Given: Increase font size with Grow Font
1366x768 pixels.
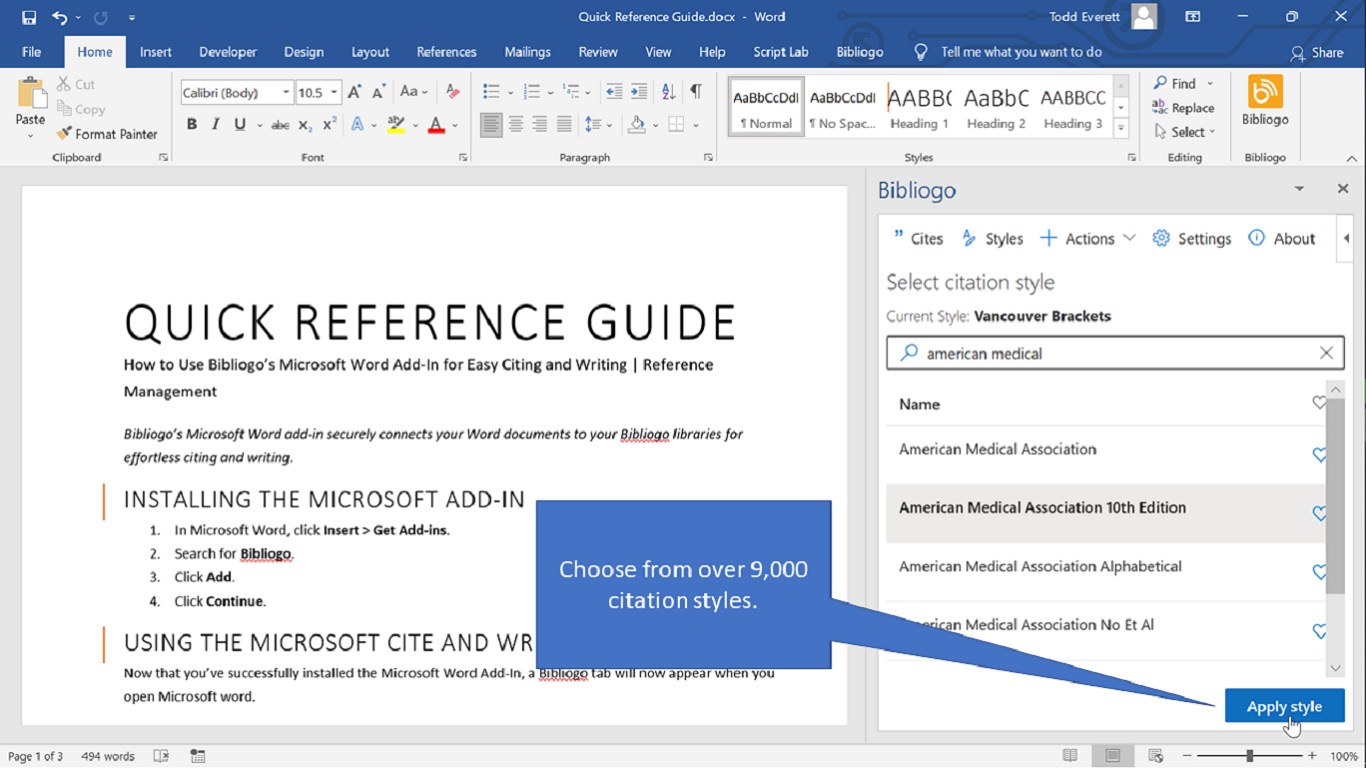Looking at the screenshot, I should [354, 92].
